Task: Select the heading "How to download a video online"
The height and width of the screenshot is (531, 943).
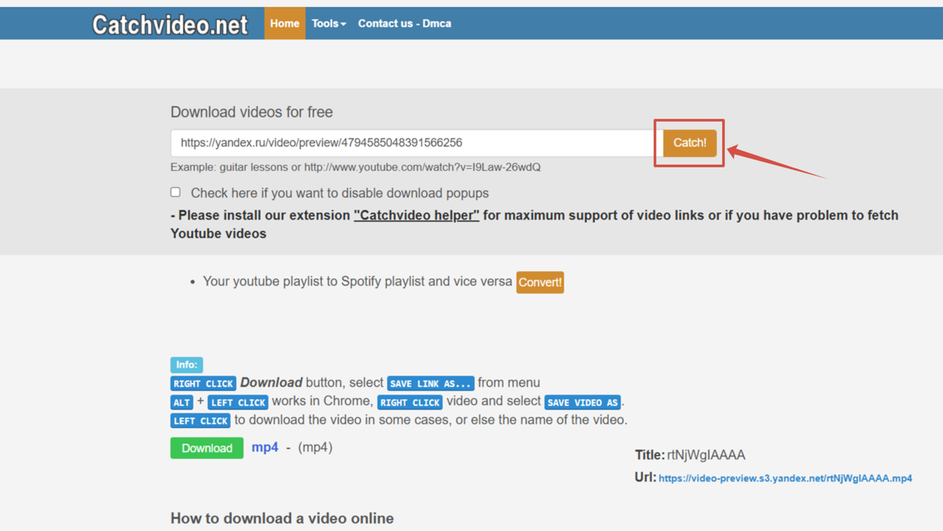Action: coord(282,518)
